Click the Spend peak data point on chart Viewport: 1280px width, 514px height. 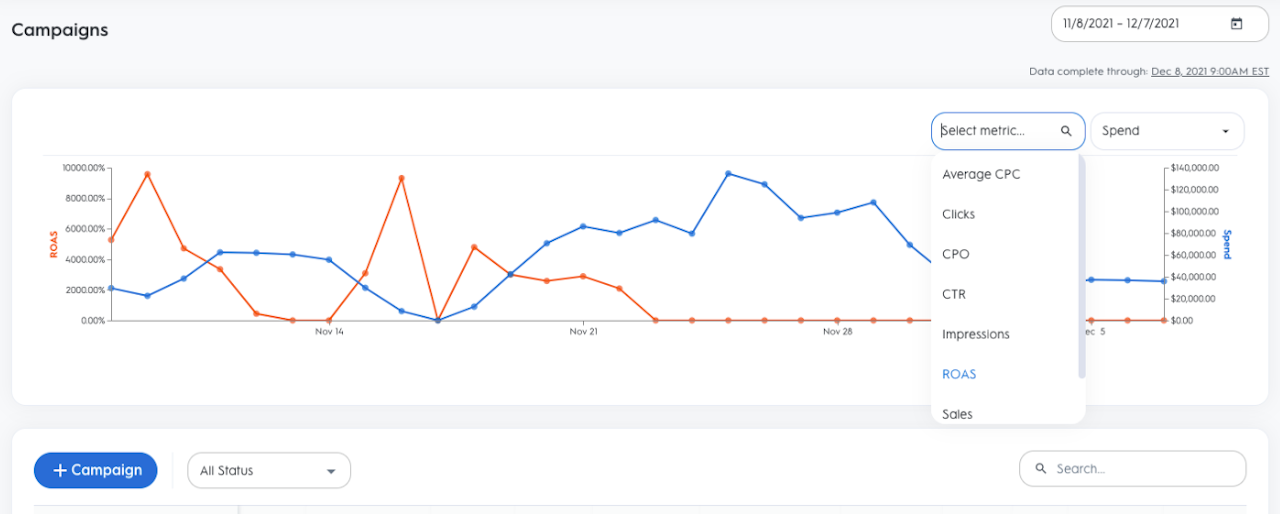(728, 174)
